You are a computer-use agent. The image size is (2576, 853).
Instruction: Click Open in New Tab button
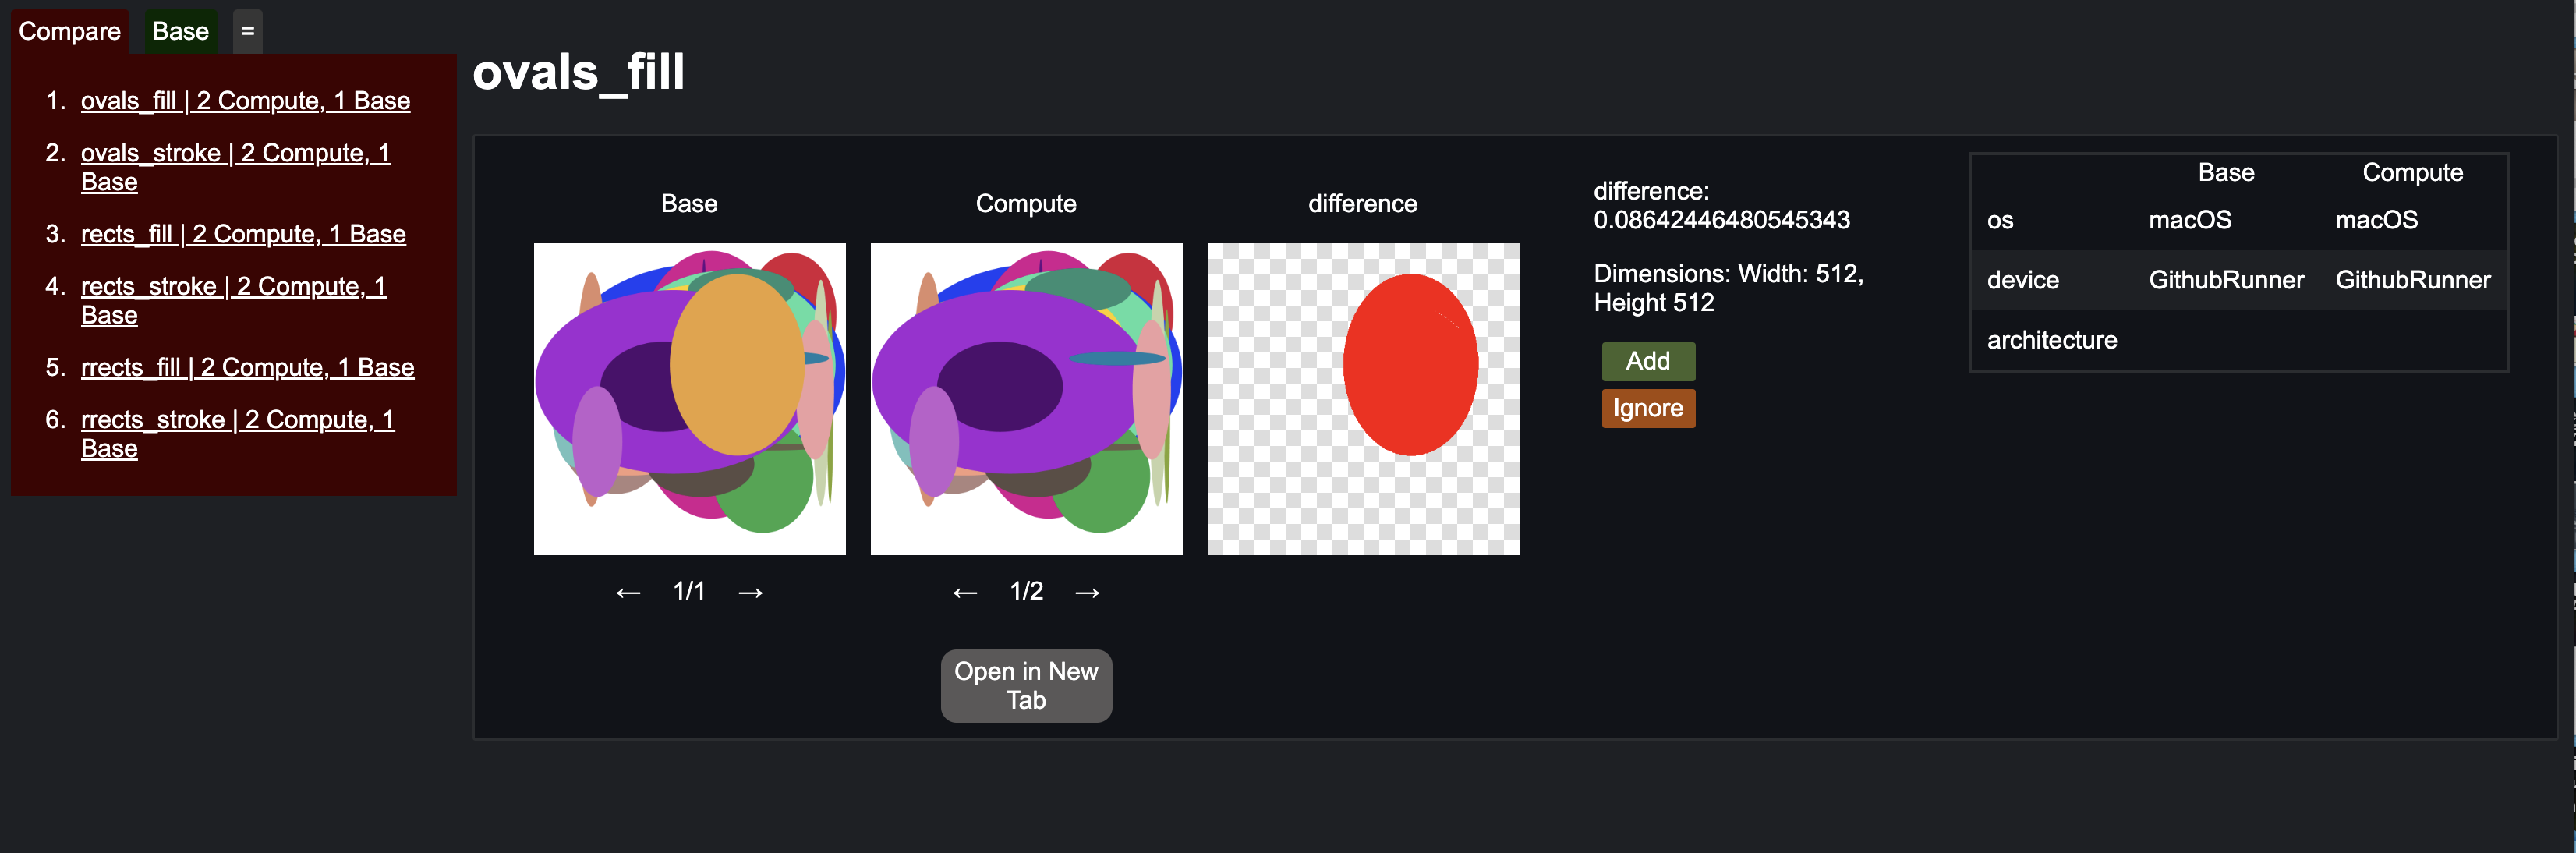pos(1025,685)
